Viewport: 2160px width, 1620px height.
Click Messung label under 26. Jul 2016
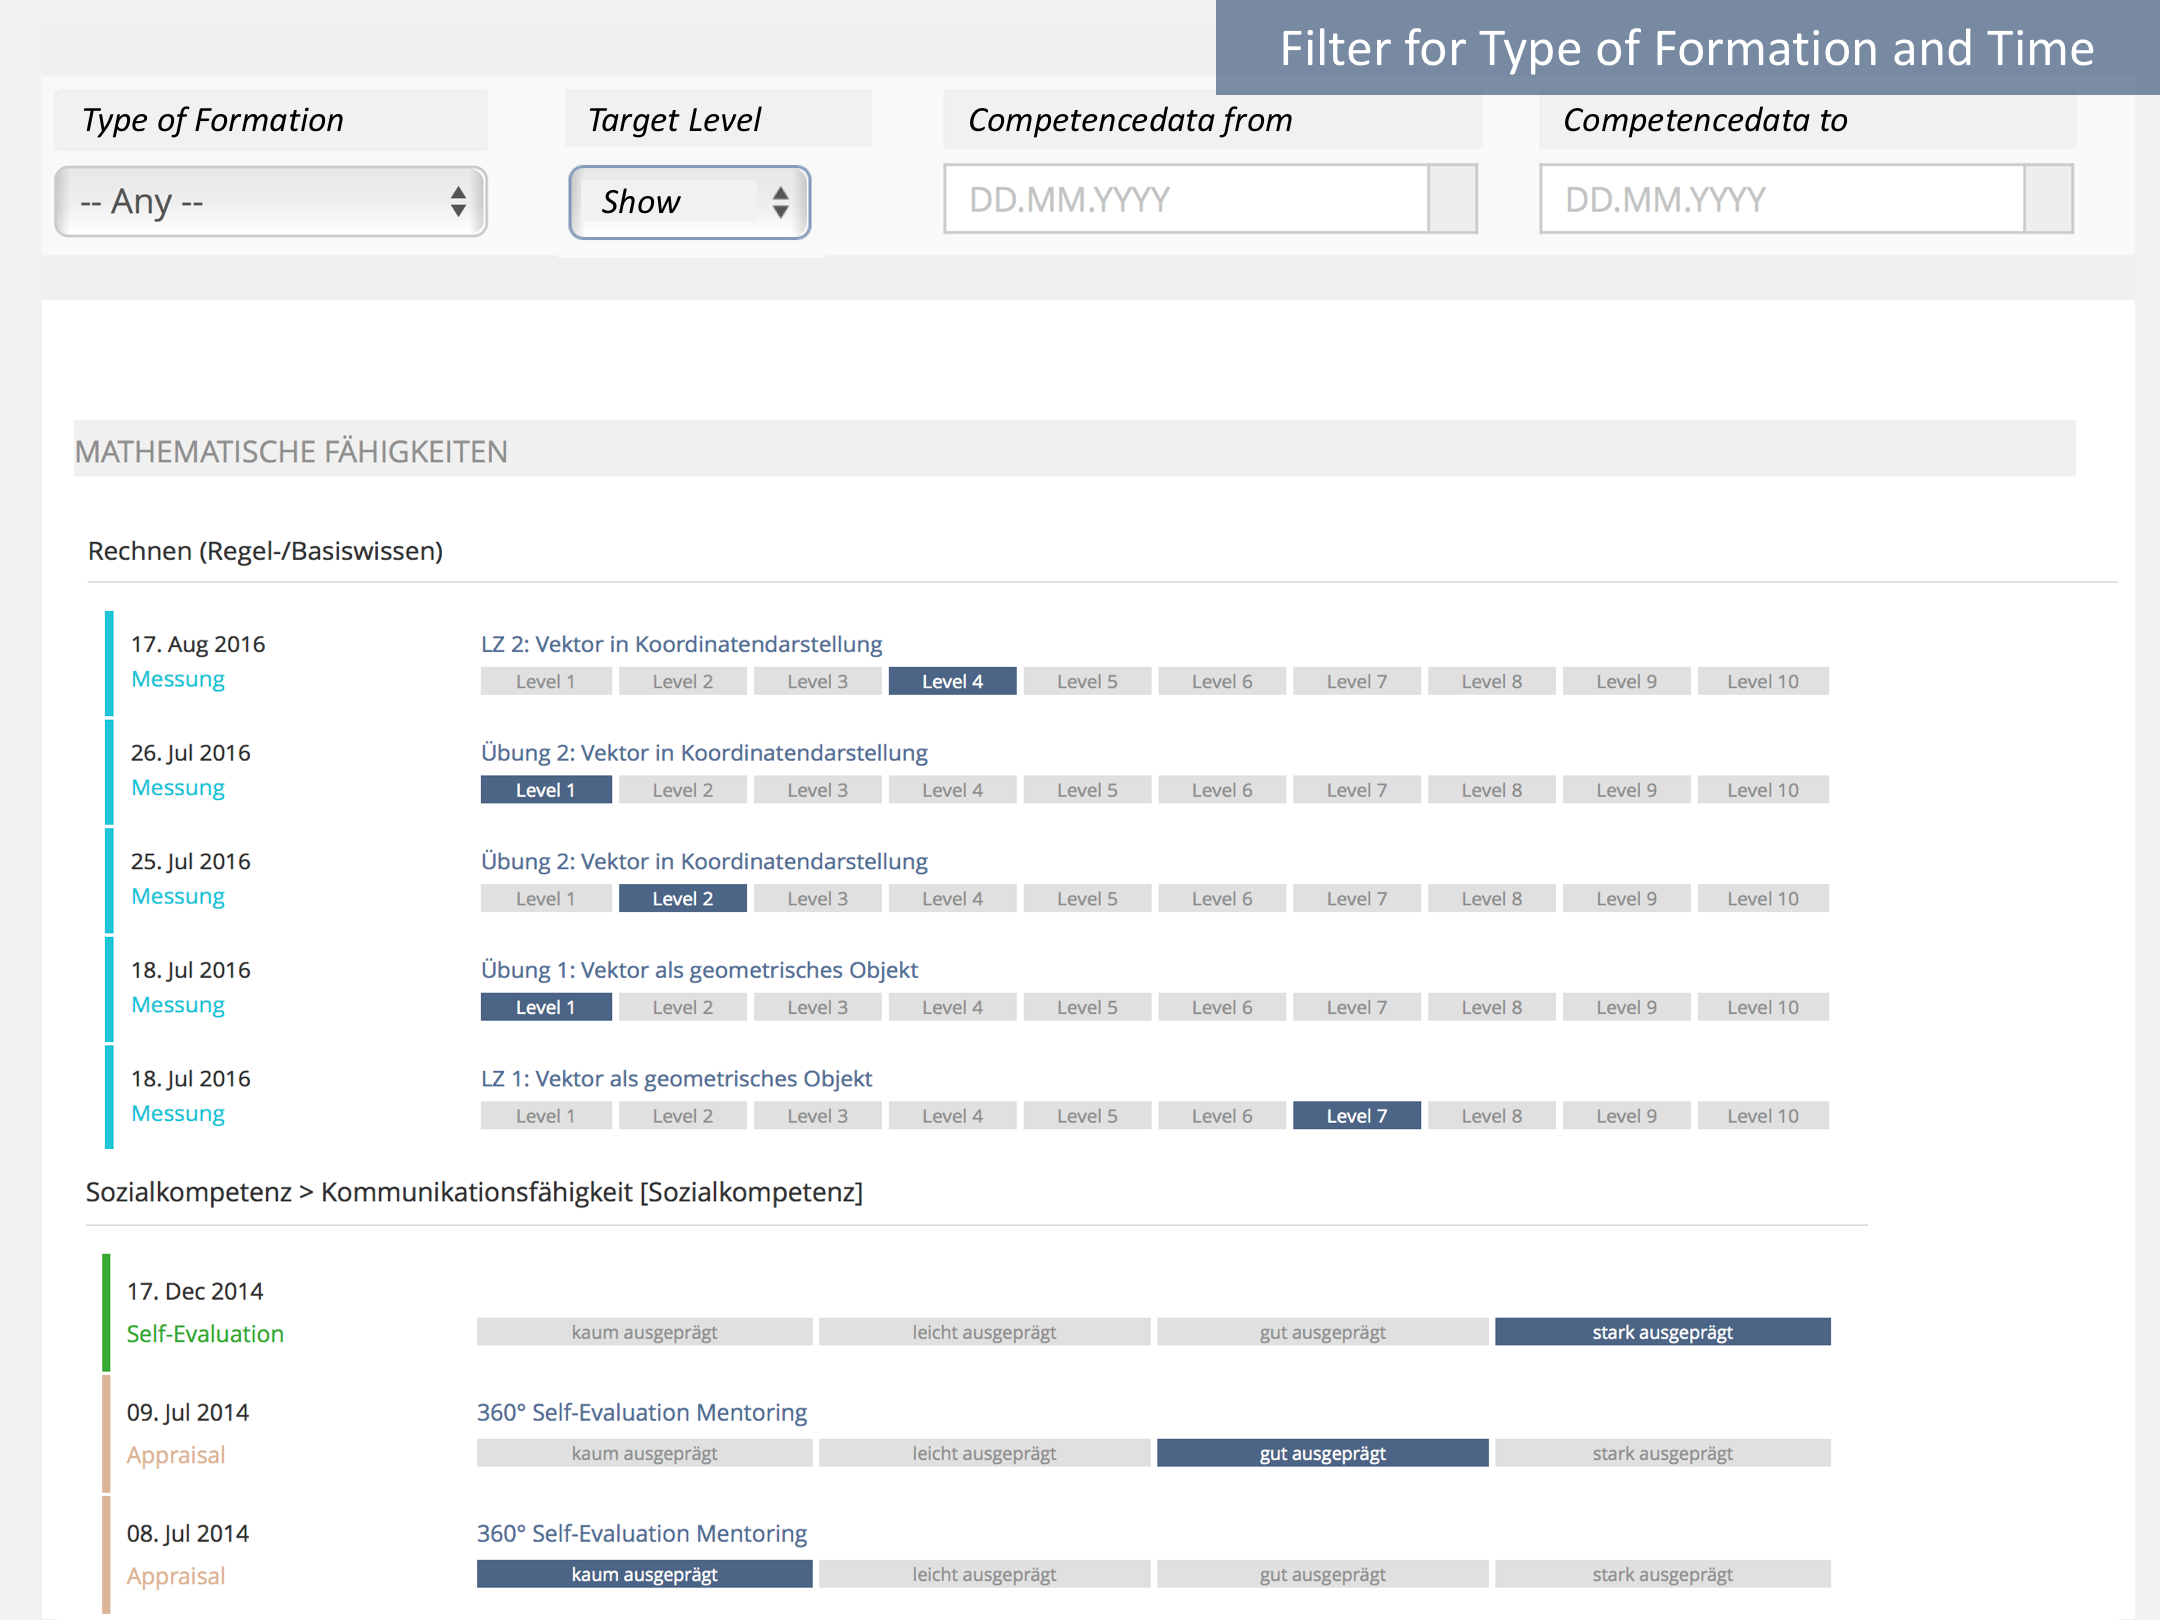[178, 788]
